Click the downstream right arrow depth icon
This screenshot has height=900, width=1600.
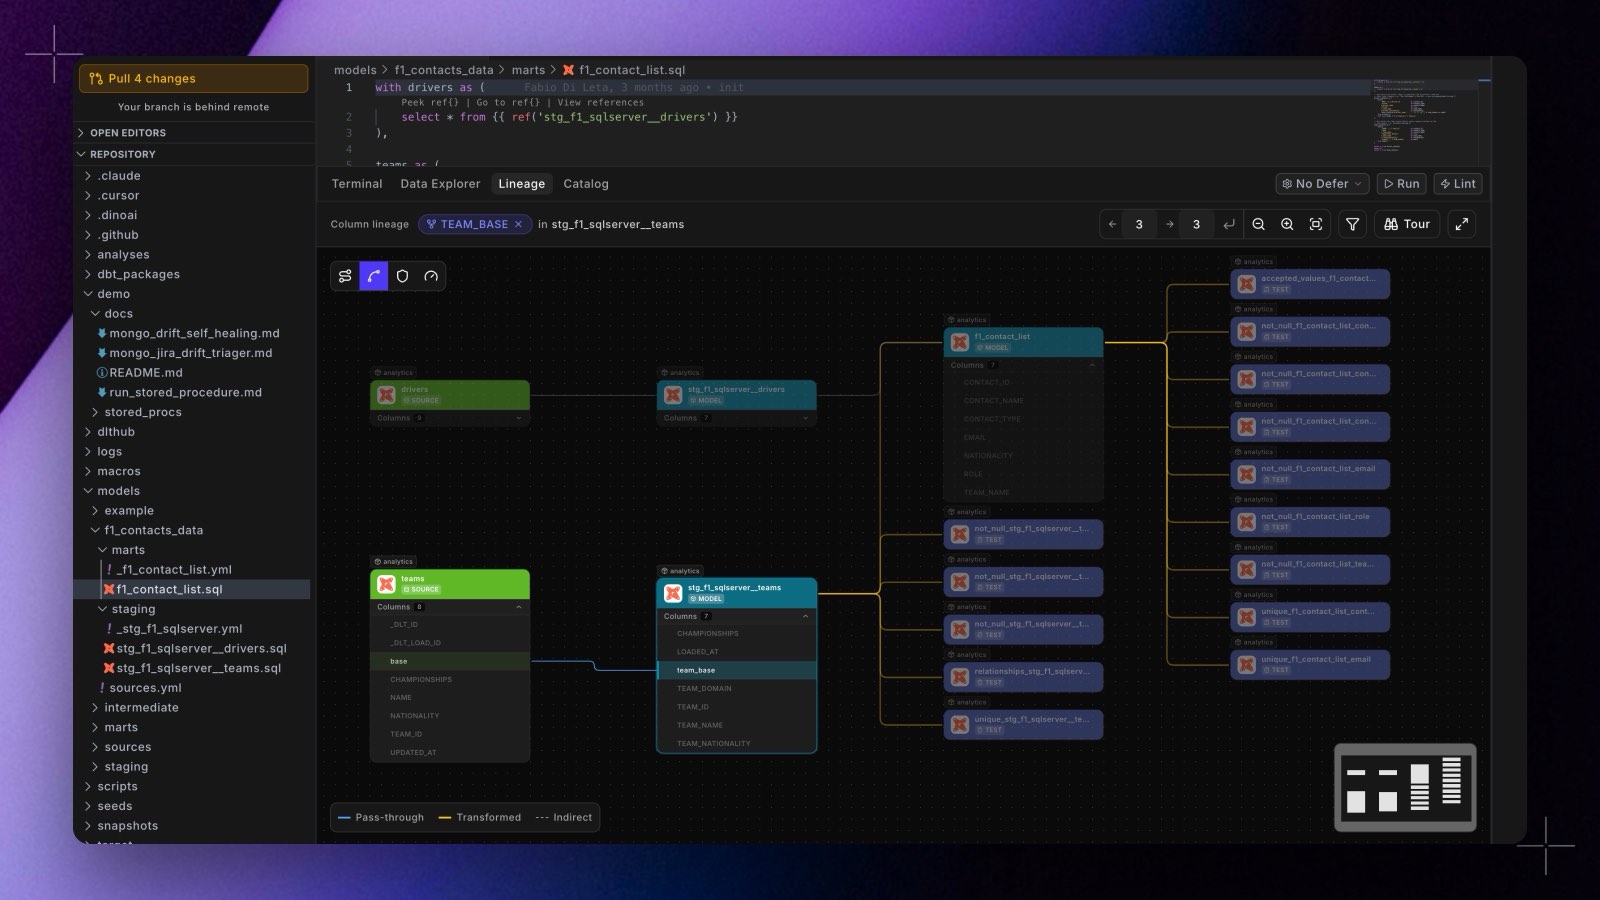click(1169, 224)
